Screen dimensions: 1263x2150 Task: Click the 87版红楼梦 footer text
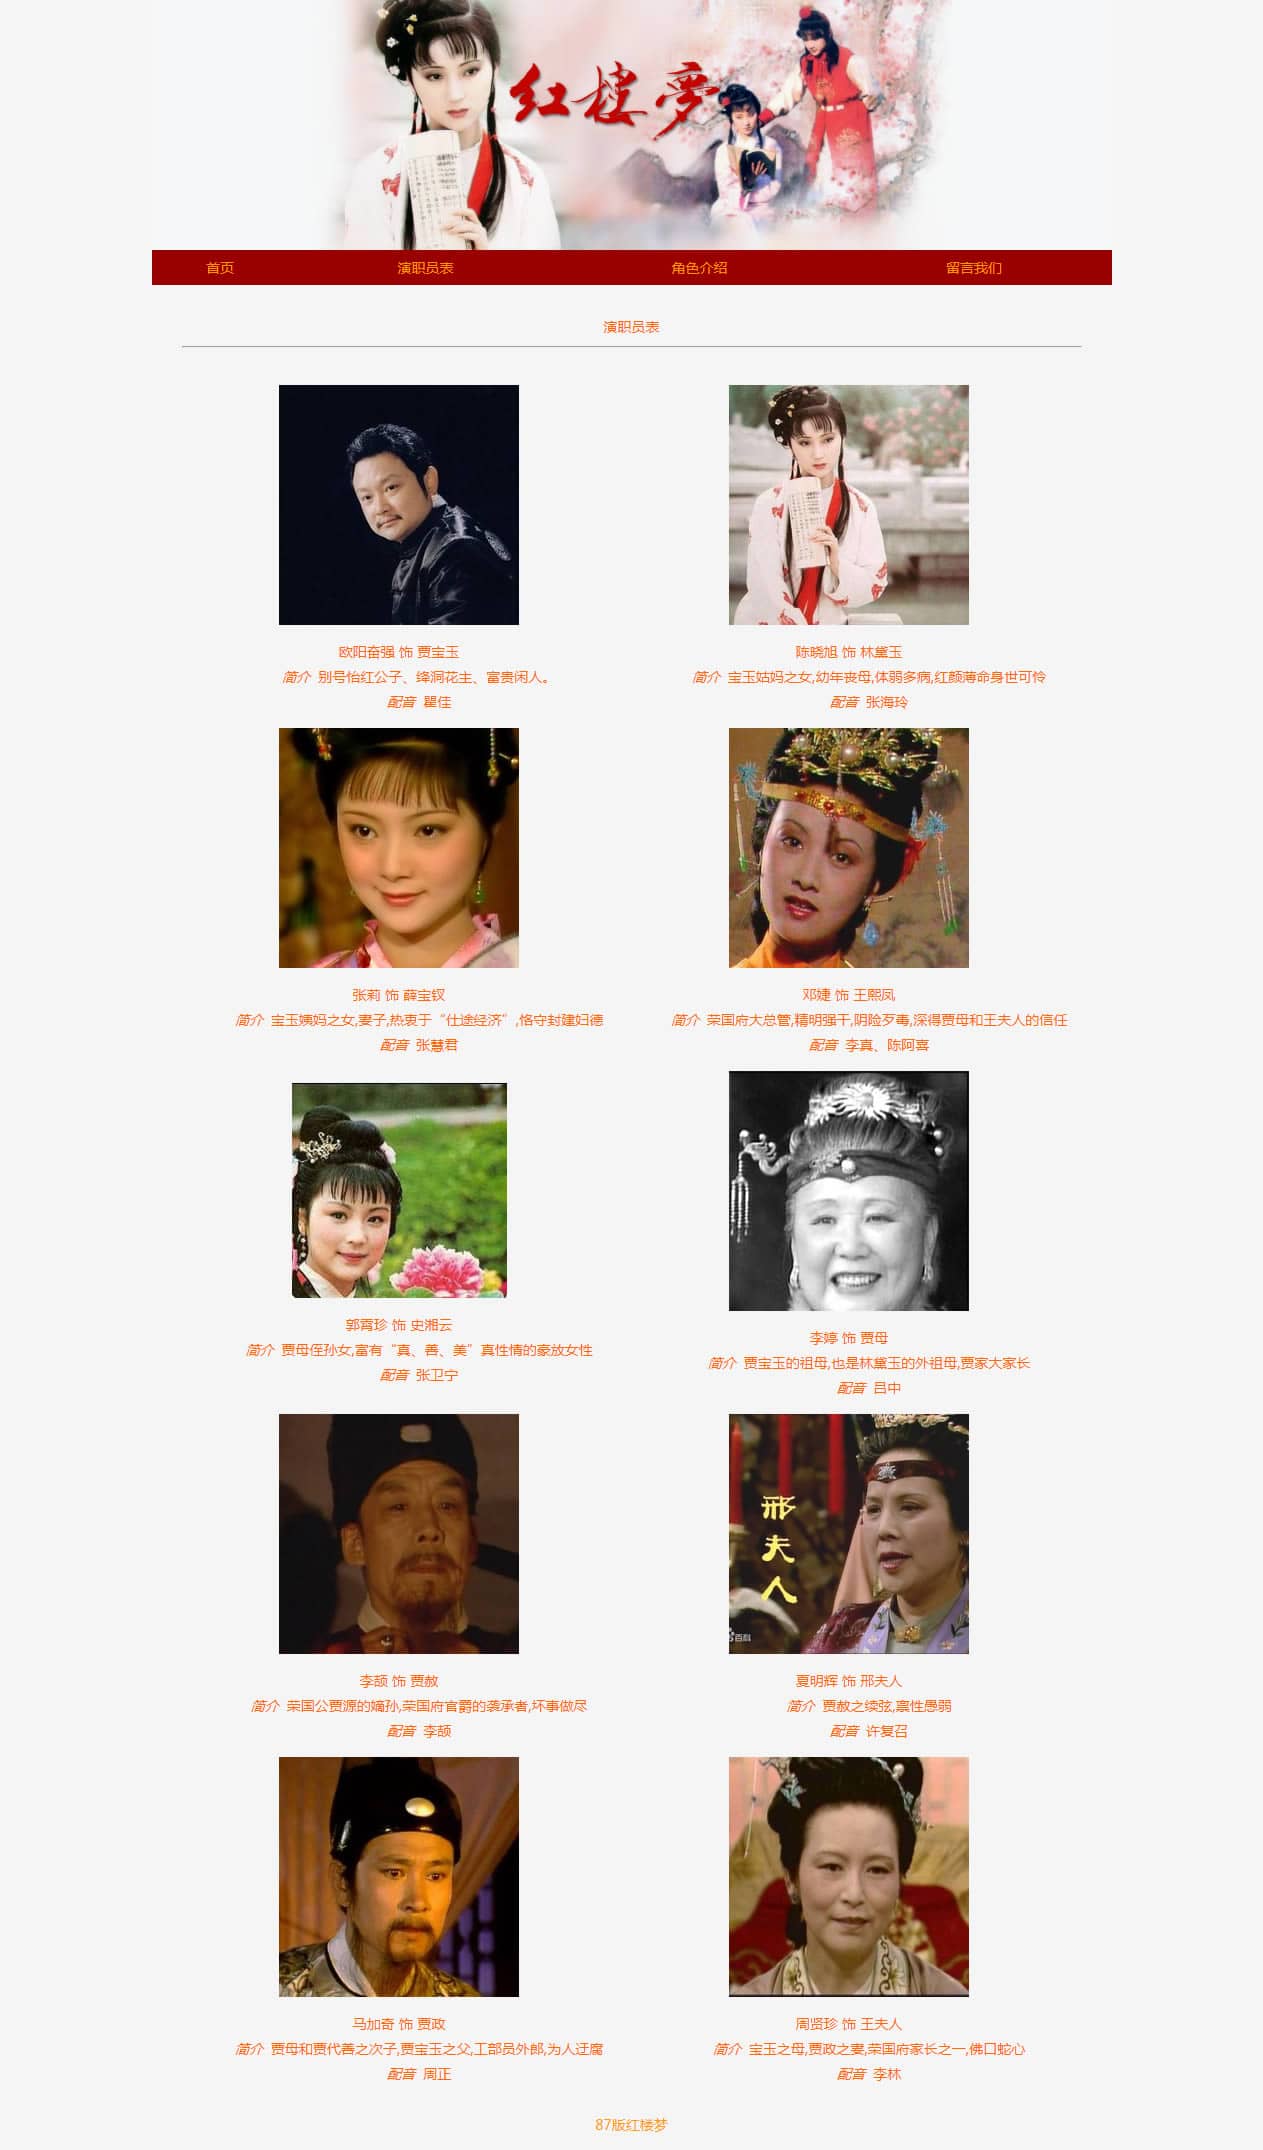coord(631,2125)
